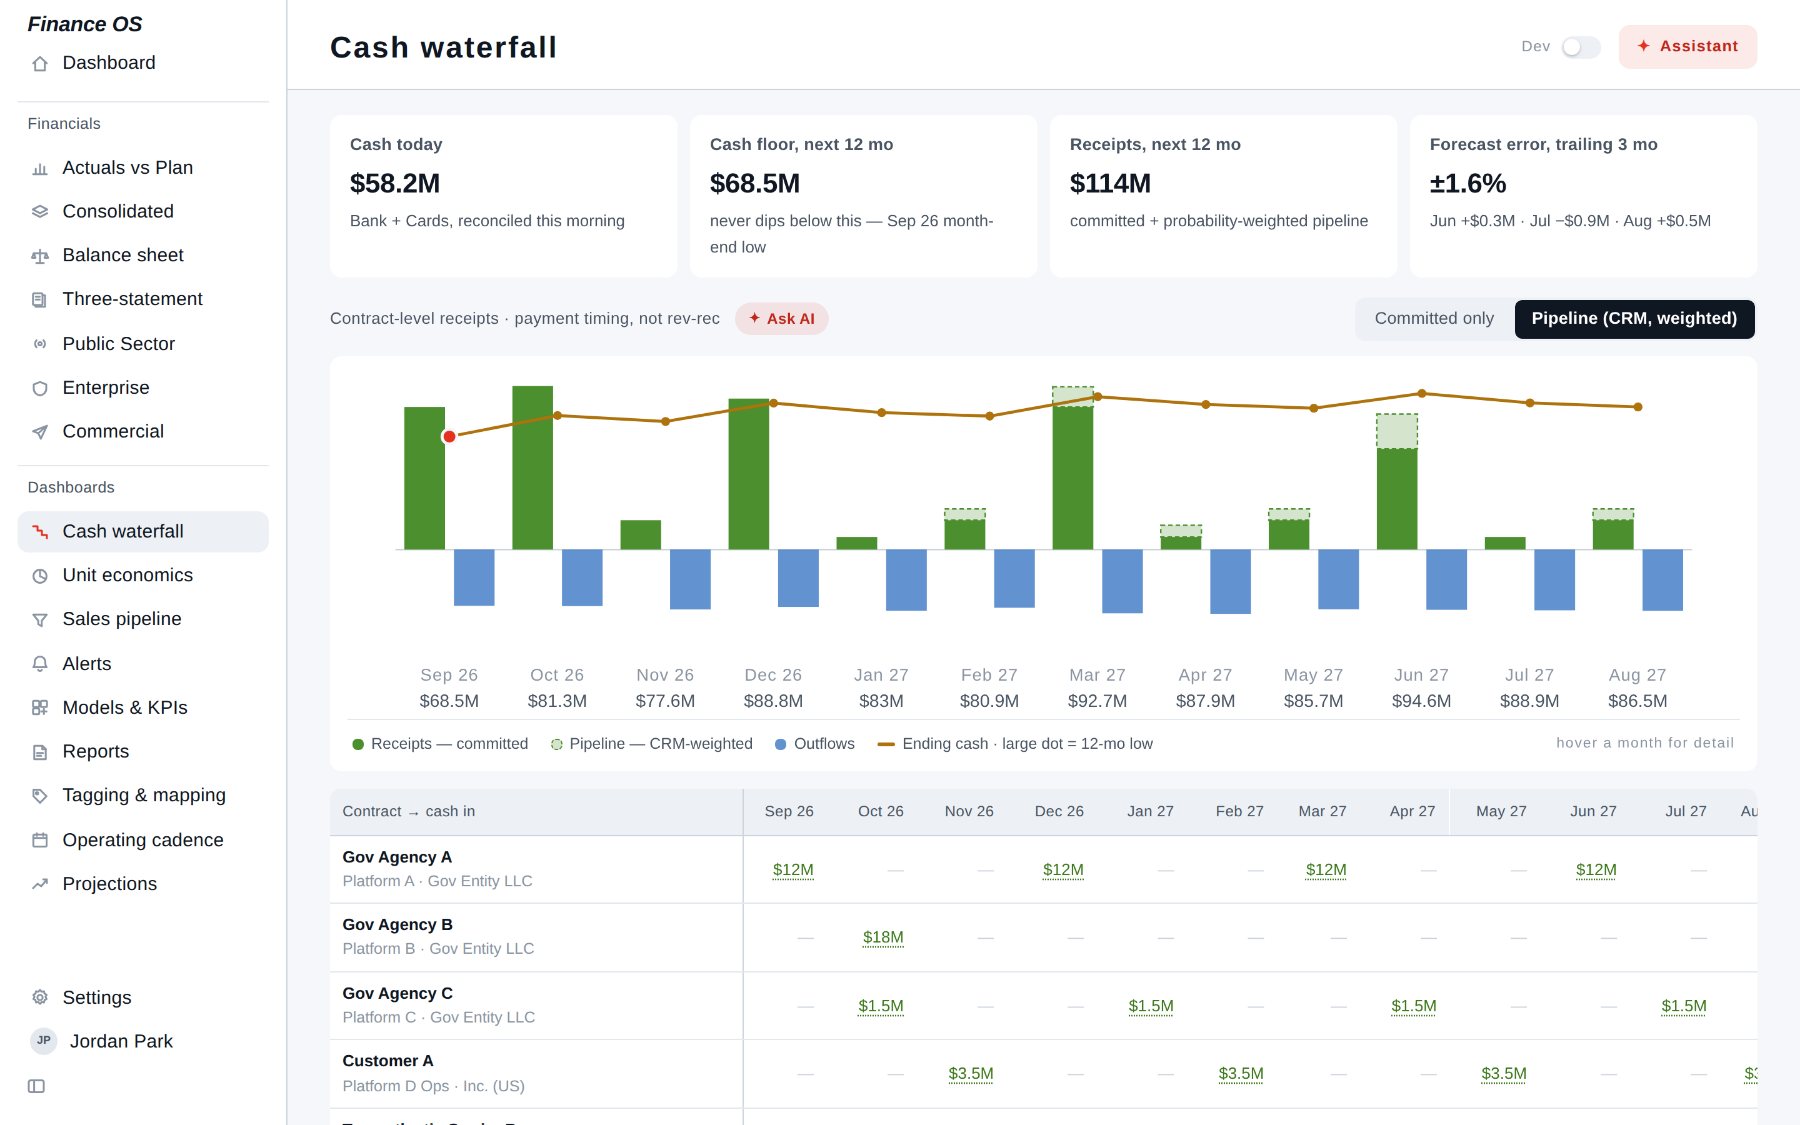Open the Settings link
Image resolution: width=1800 pixels, height=1125 pixels.
[143, 997]
